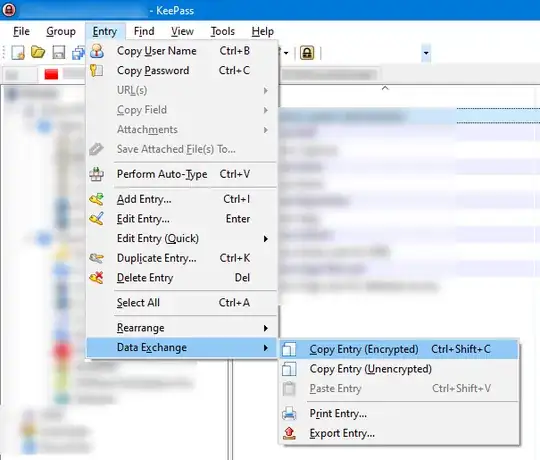Expand the Attachments submenu arrow
This screenshot has height=460, width=540.
(x=266, y=130)
